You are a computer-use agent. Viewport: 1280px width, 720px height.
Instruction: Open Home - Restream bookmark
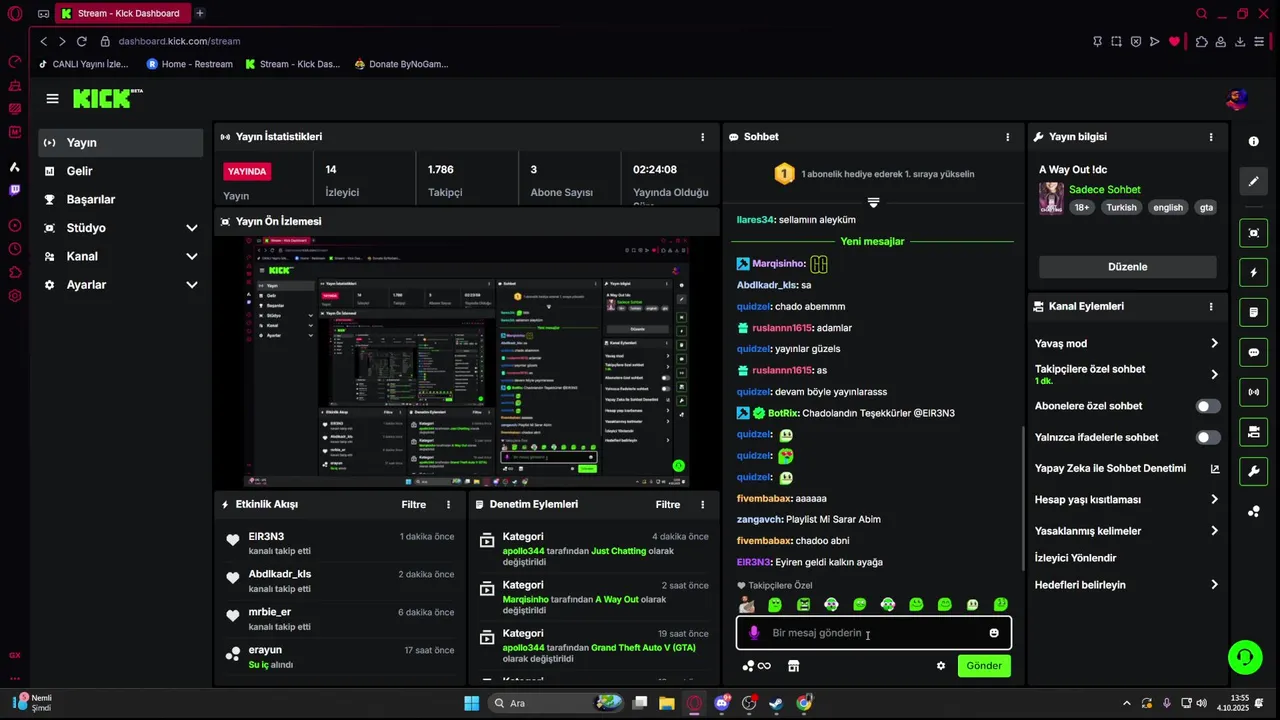point(189,64)
